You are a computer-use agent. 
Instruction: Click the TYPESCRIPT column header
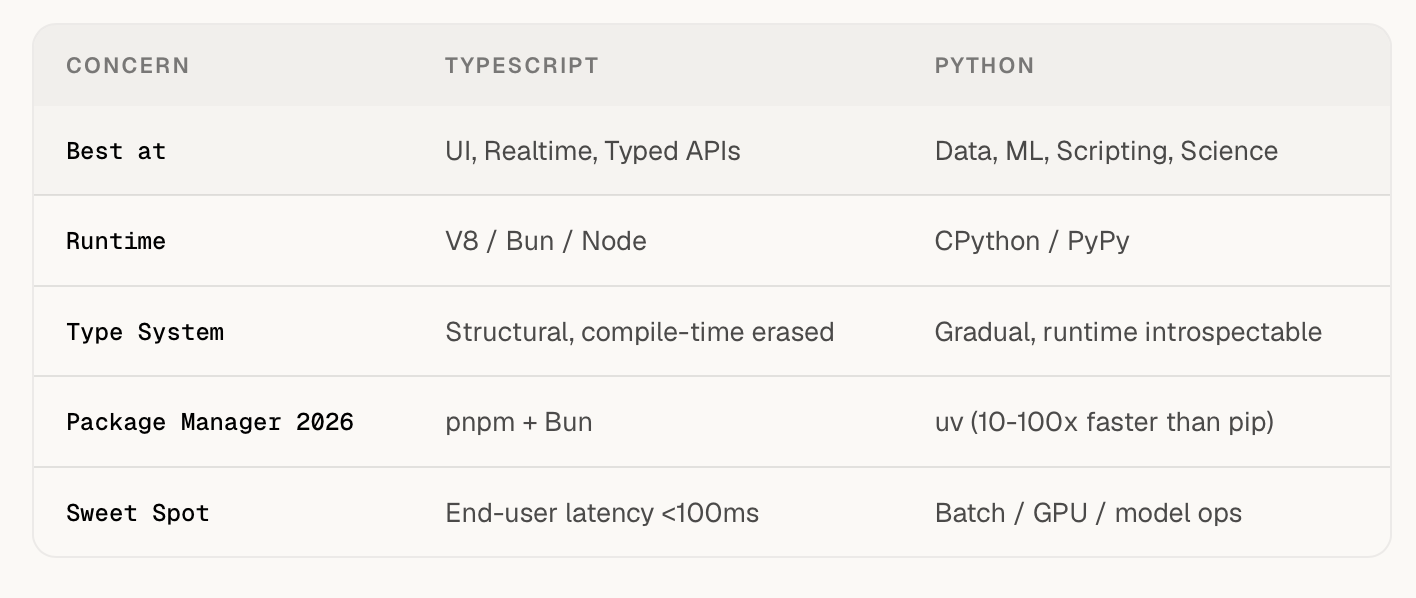(x=521, y=66)
